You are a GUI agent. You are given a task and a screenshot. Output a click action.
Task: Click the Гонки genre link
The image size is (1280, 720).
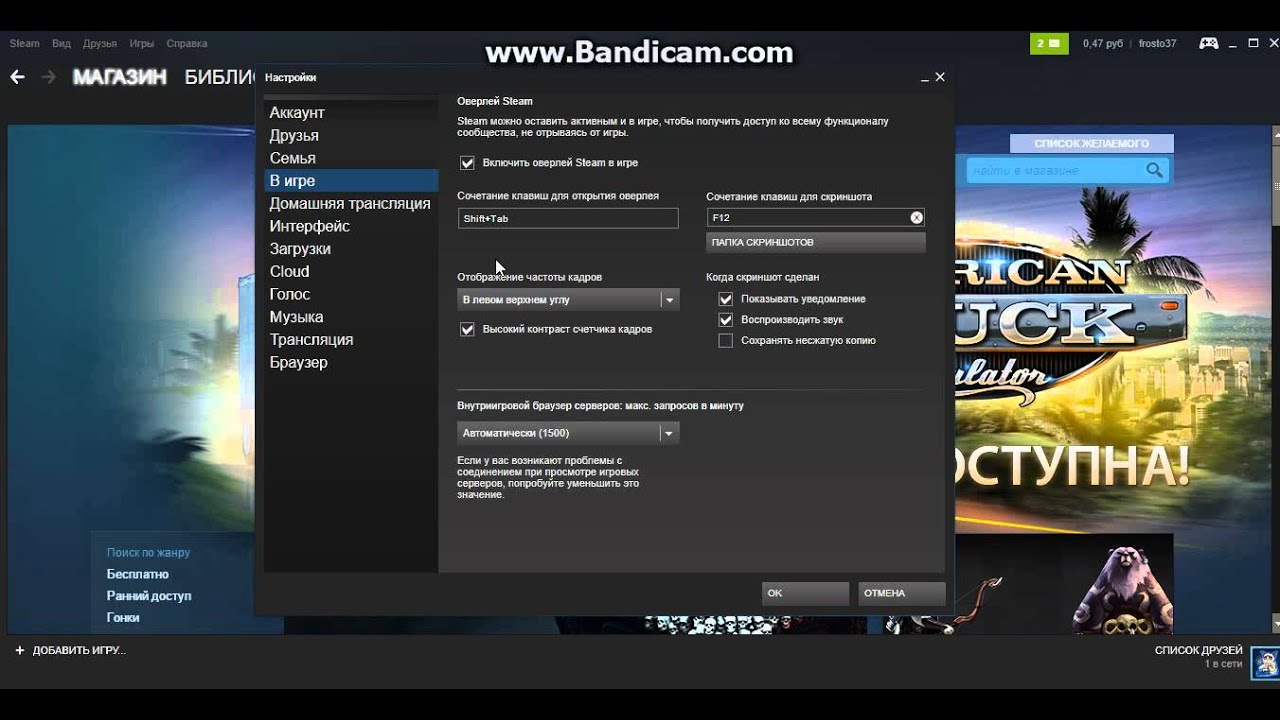(x=123, y=618)
